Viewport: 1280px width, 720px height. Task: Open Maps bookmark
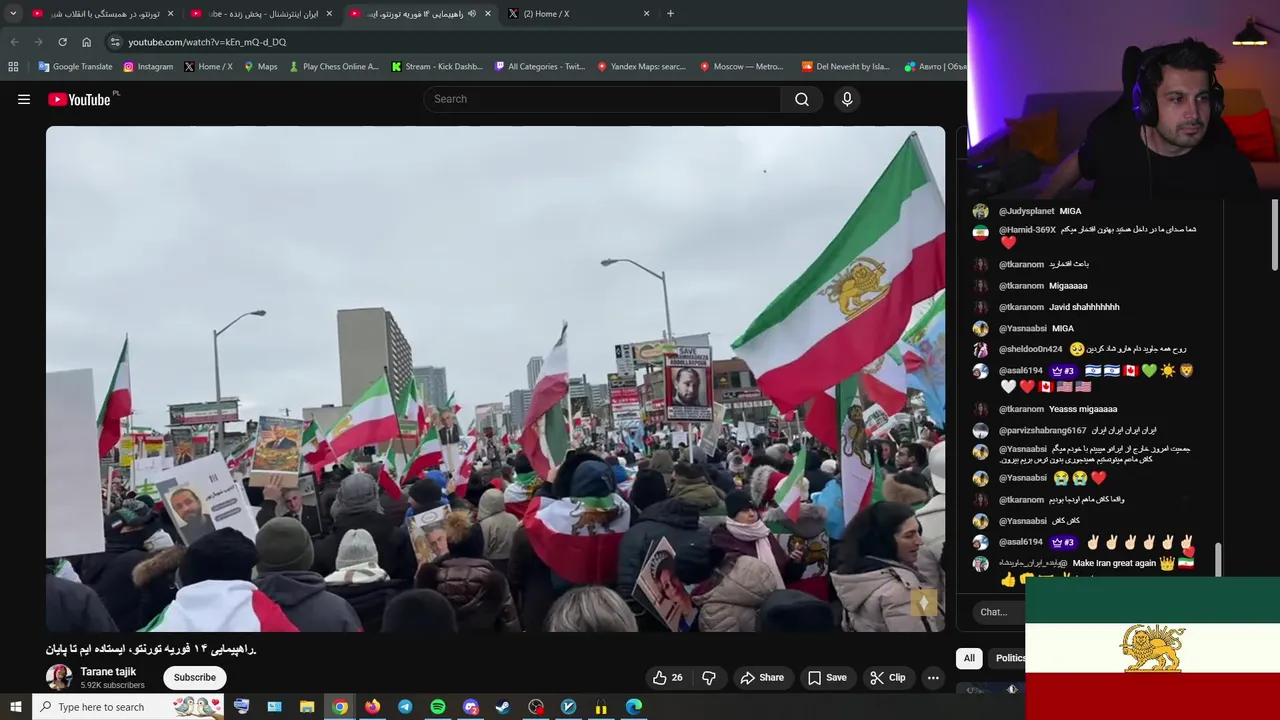(x=260, y=67)
